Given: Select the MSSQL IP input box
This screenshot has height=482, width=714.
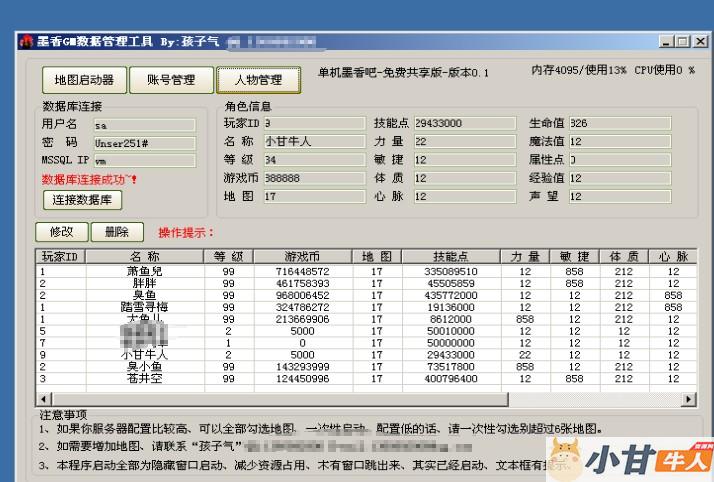Looking at the screenshot, I should tap(144, 159).
